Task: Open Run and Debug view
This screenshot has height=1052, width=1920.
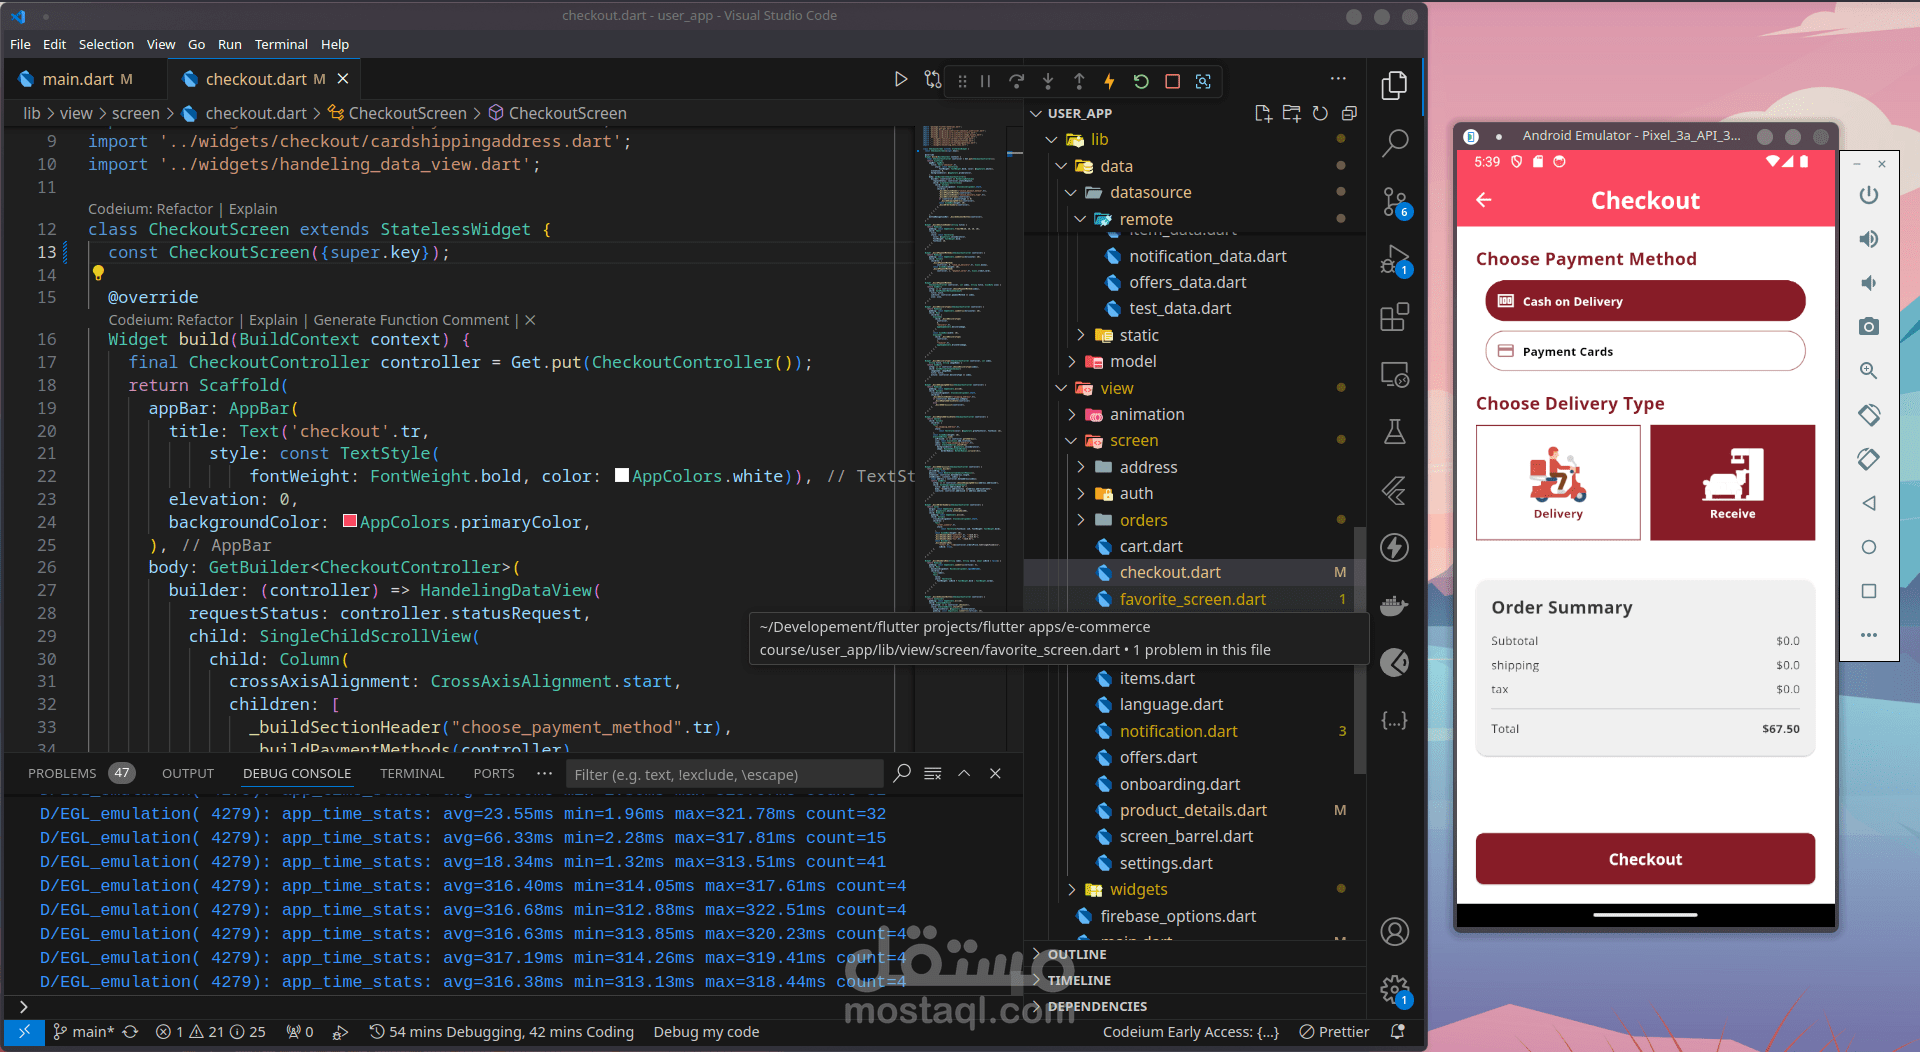Action: coord(1394,261)
